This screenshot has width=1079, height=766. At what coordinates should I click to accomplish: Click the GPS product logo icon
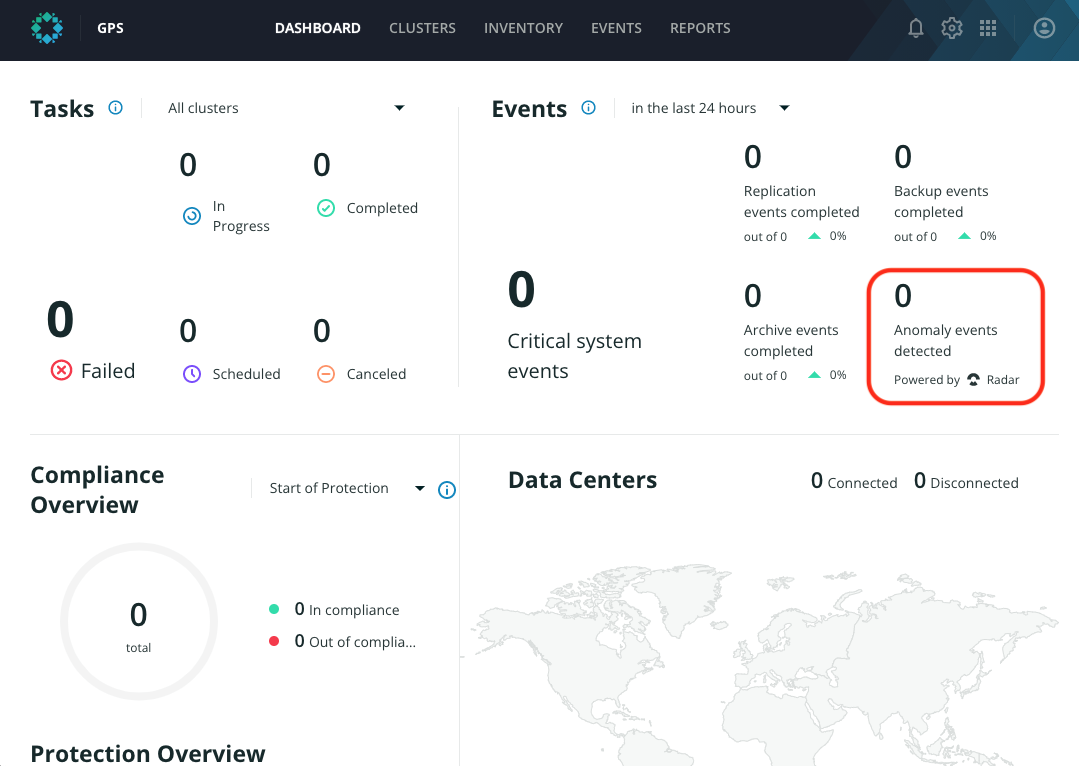pyautogui.click(x=47, y=28)
